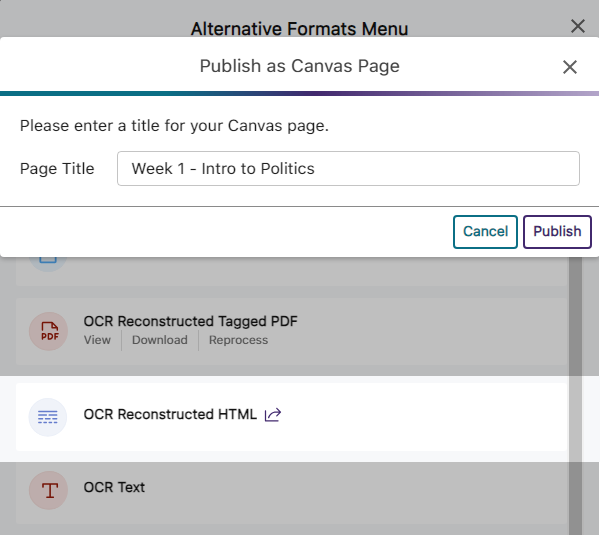The height and width of the screenshot is (535, 600).
Task: Click the OCR Text 'T' icon
Action: (48, 490)
